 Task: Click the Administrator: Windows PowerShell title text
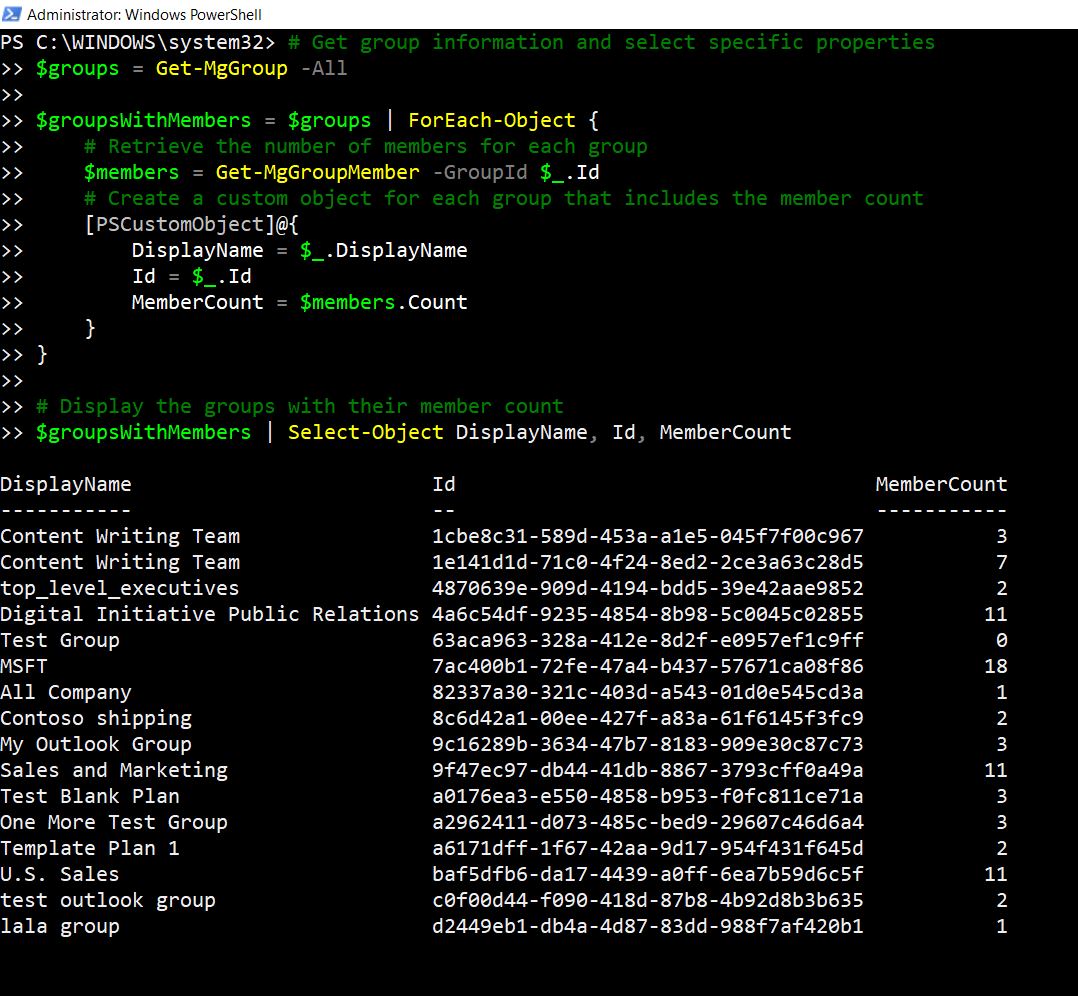145,15
